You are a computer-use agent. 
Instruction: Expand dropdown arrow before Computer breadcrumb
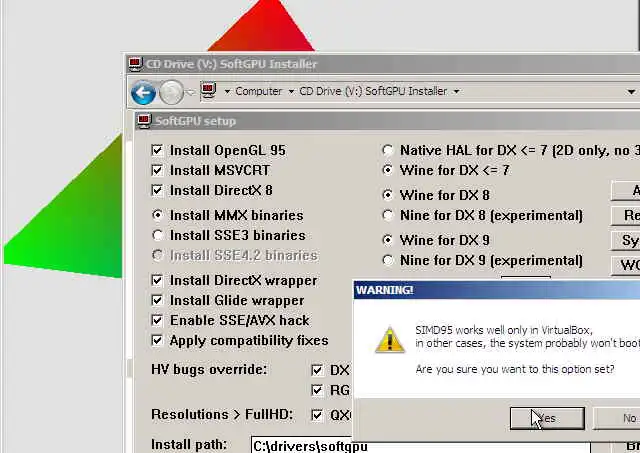227,91
